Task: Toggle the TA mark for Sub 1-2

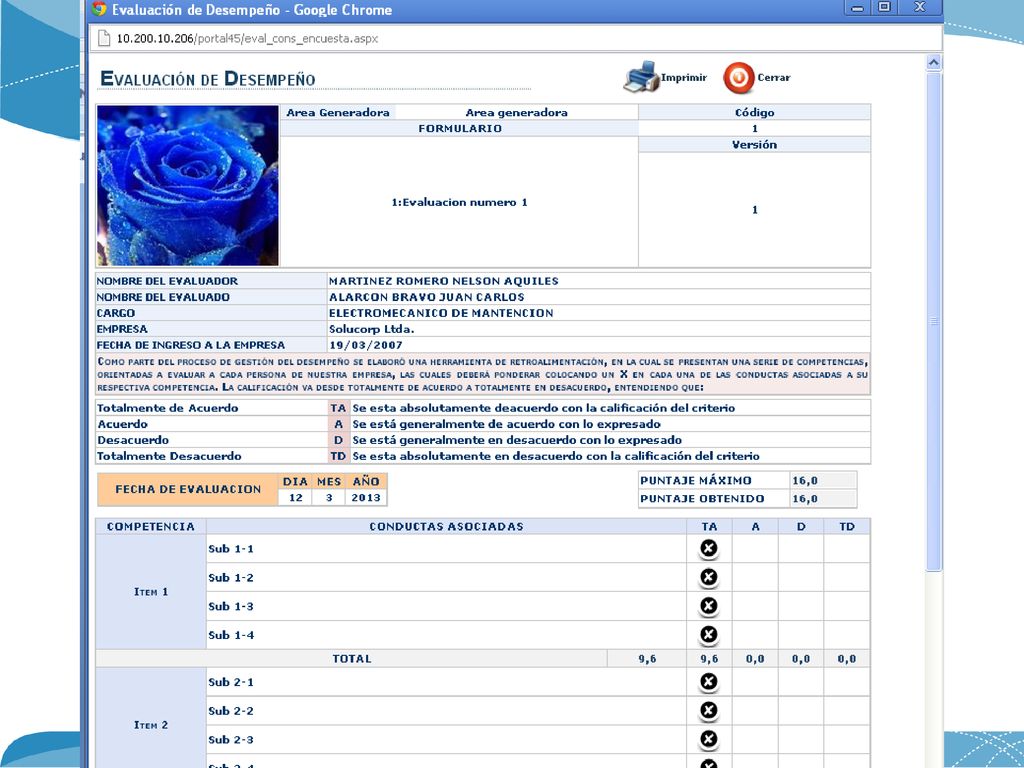Action: [x=709, y=577]
